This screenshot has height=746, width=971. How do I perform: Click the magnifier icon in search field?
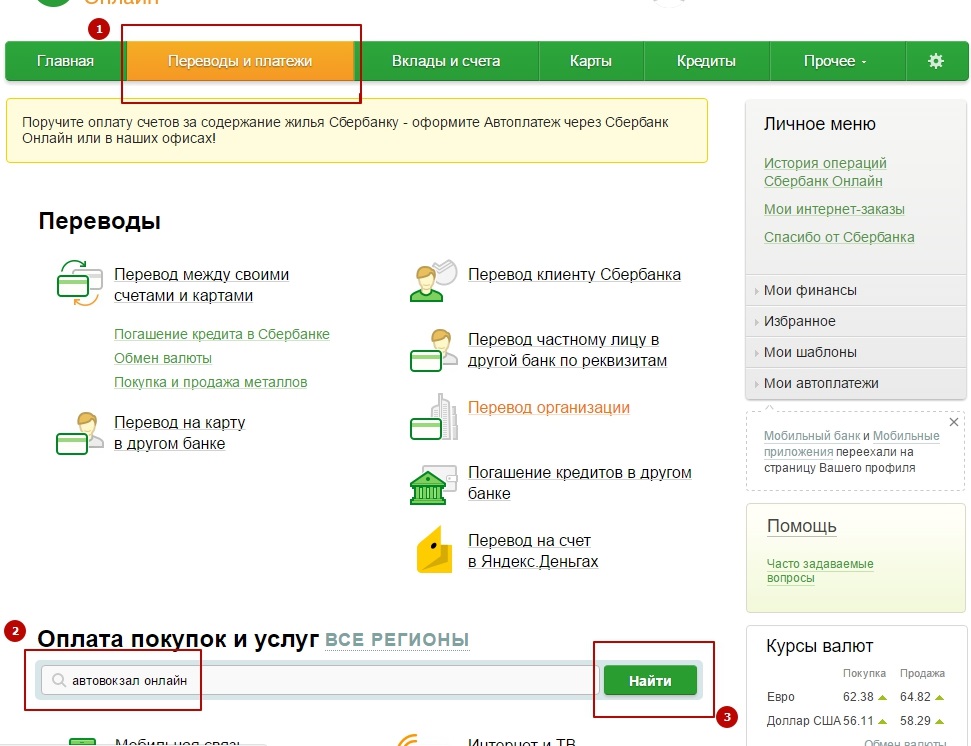pos(59,680)
